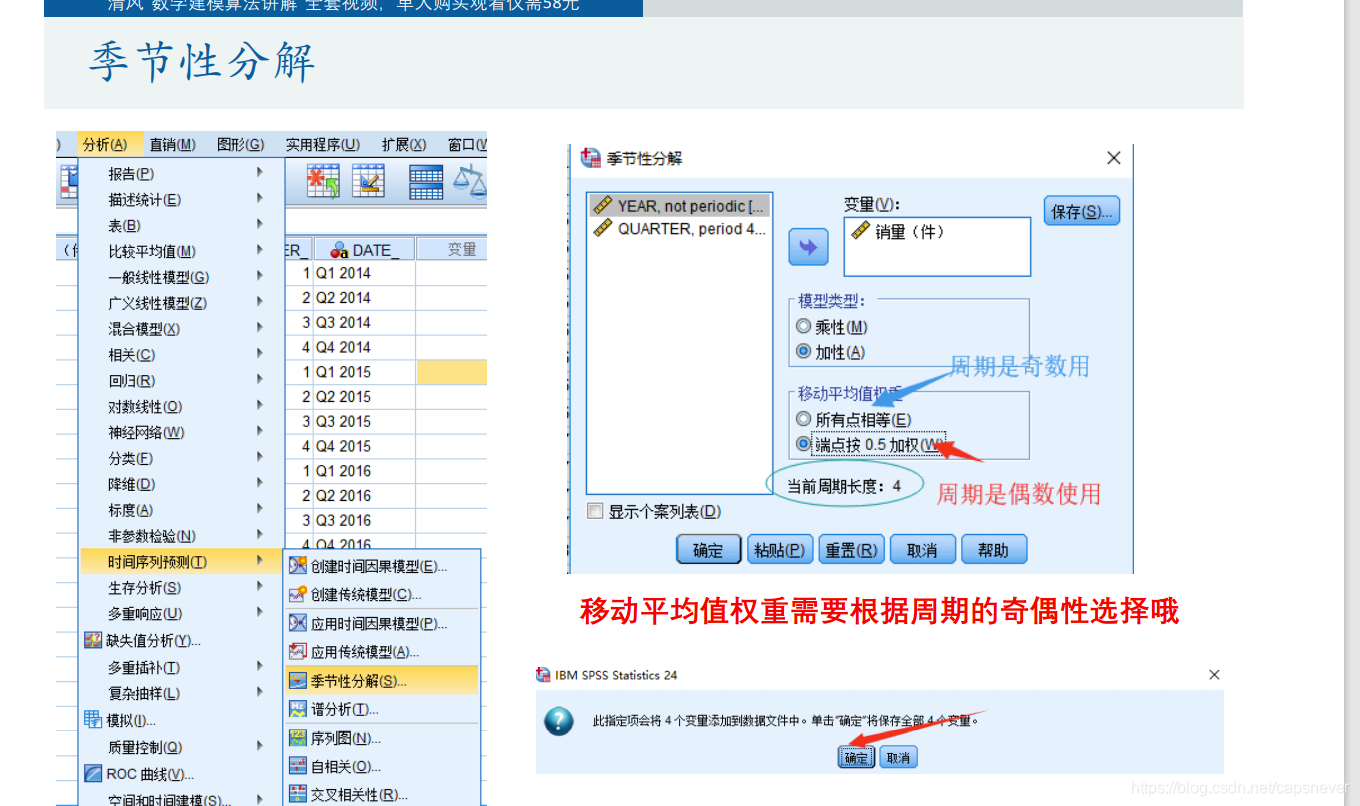Click the 交叉相关性 menu icon
Image resolution: width=1360 pixels, height=806 pixels.
(298, 794)
